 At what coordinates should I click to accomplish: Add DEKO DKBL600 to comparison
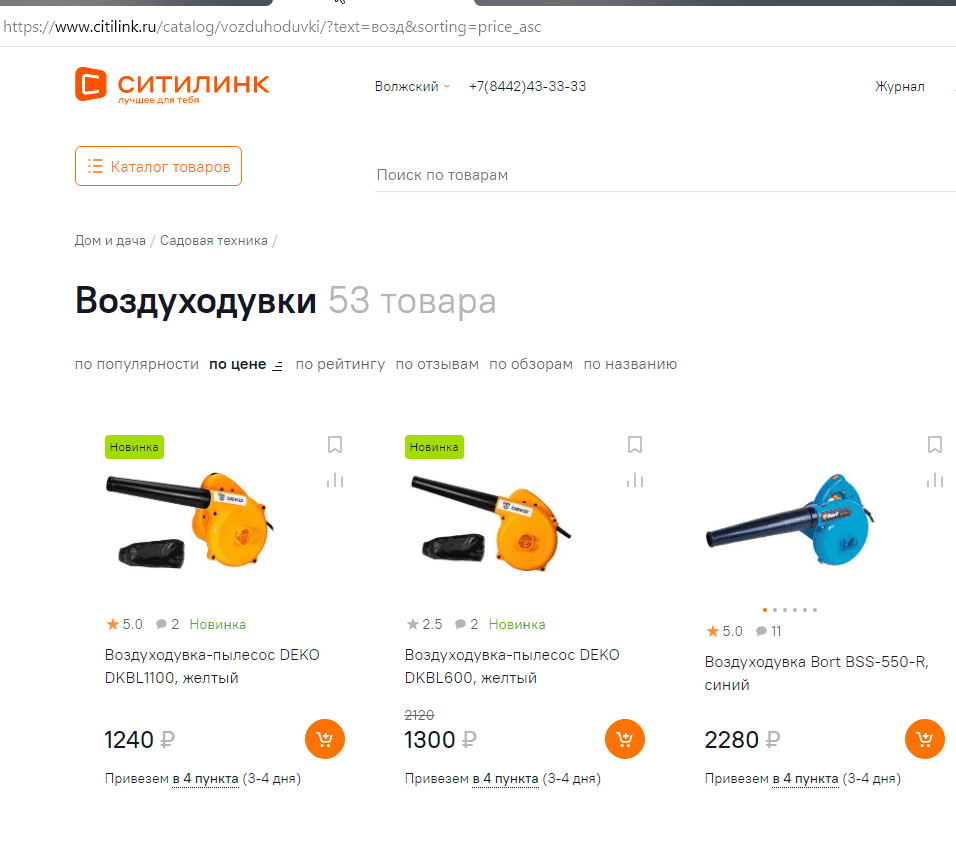(635, 480)
